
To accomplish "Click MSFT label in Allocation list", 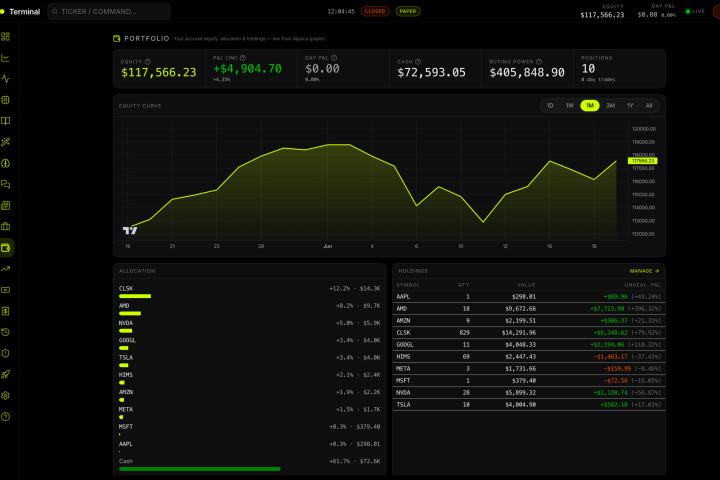I will pos(126,427).
